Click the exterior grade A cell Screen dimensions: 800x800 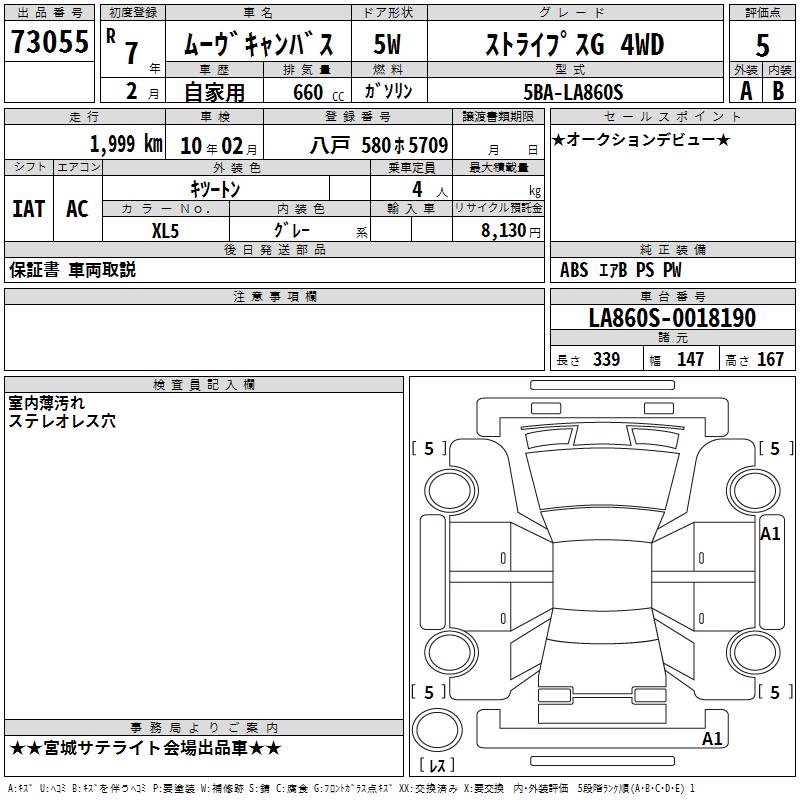click(x=746, y=91)
